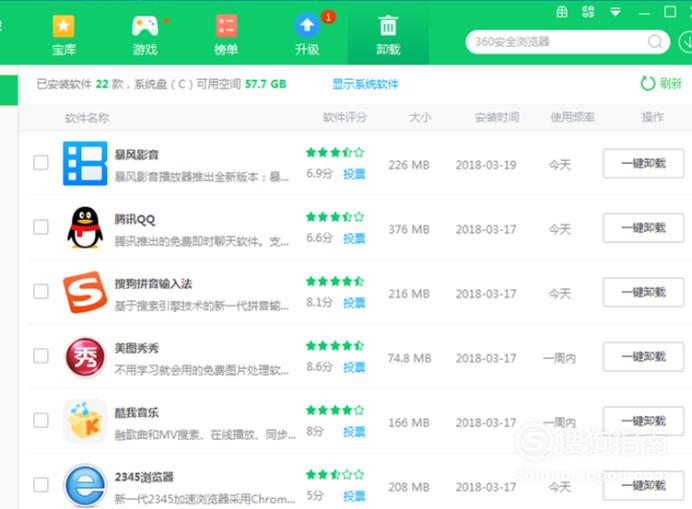Viewport: 692px width, 509px height.
Task: Select the 226 MB size value
Action: pos(409,165)
